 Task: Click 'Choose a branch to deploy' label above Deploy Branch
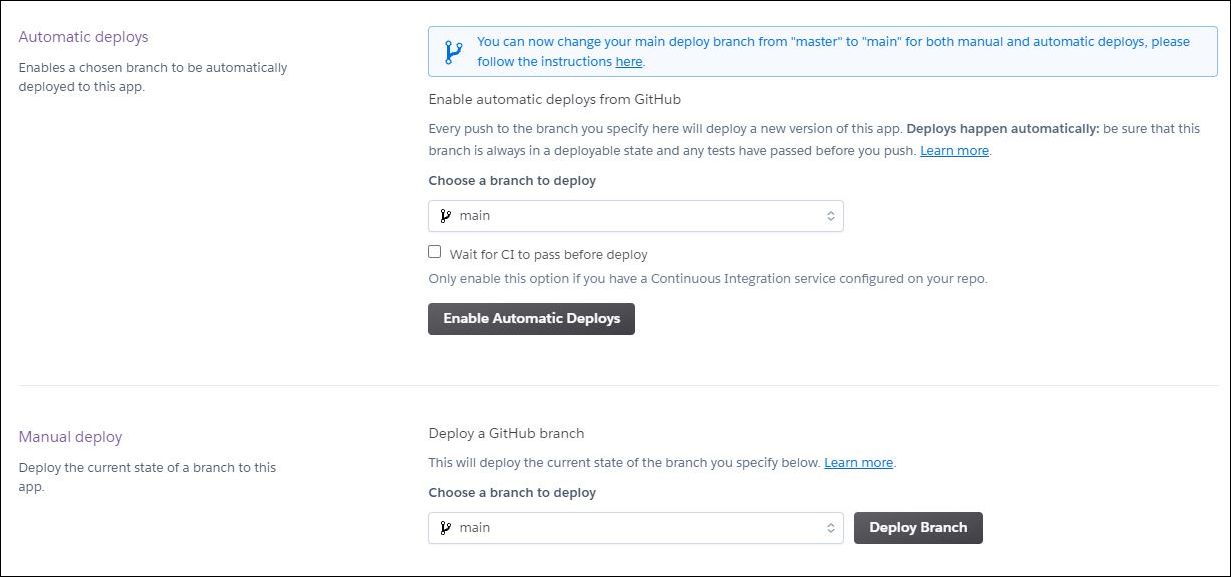tap(512, 493)
